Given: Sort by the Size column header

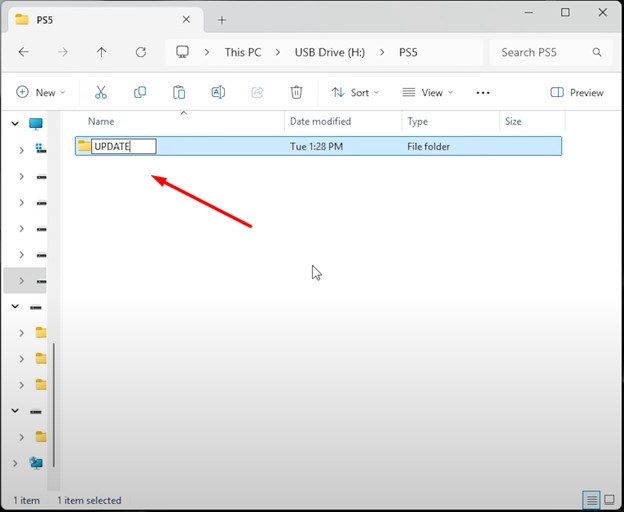Looking at the screenshot, I should [513, 121].
